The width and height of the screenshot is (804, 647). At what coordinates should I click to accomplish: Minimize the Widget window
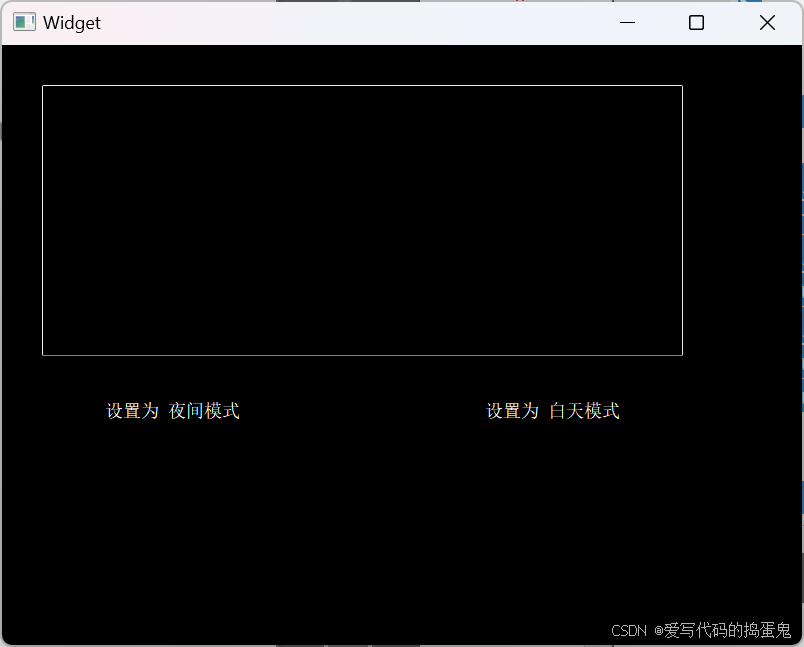point(627,23)
